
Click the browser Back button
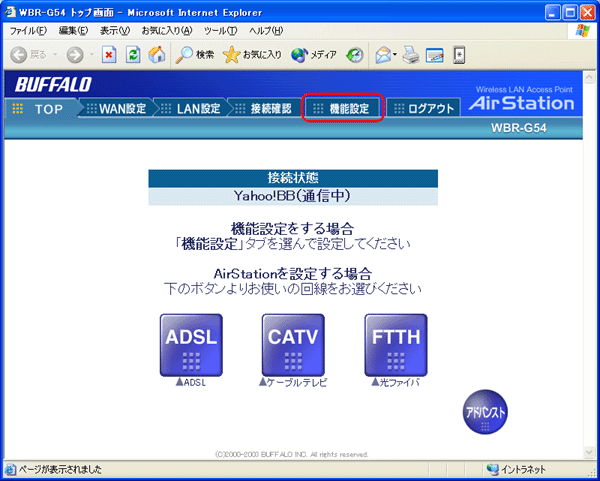[x=28, y=56]
